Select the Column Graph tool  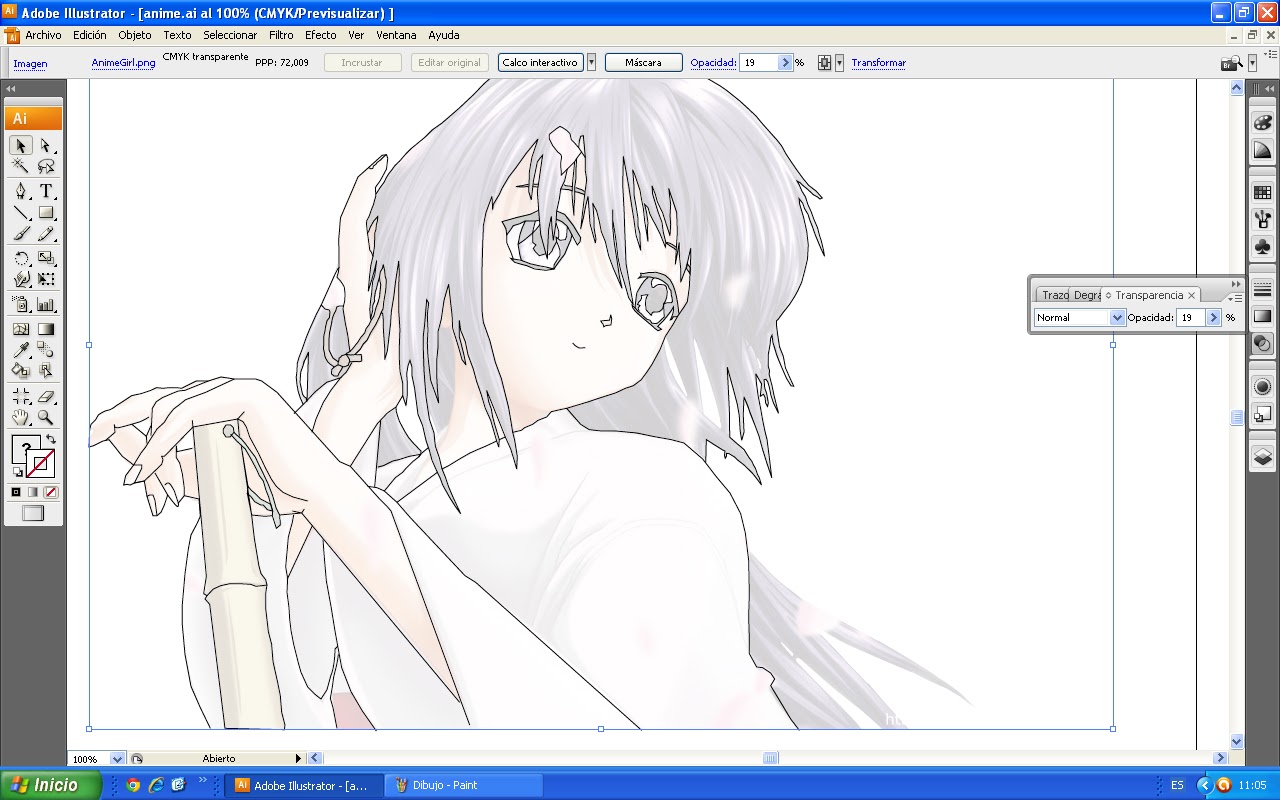pyautogui.click(x=46, y=304)
